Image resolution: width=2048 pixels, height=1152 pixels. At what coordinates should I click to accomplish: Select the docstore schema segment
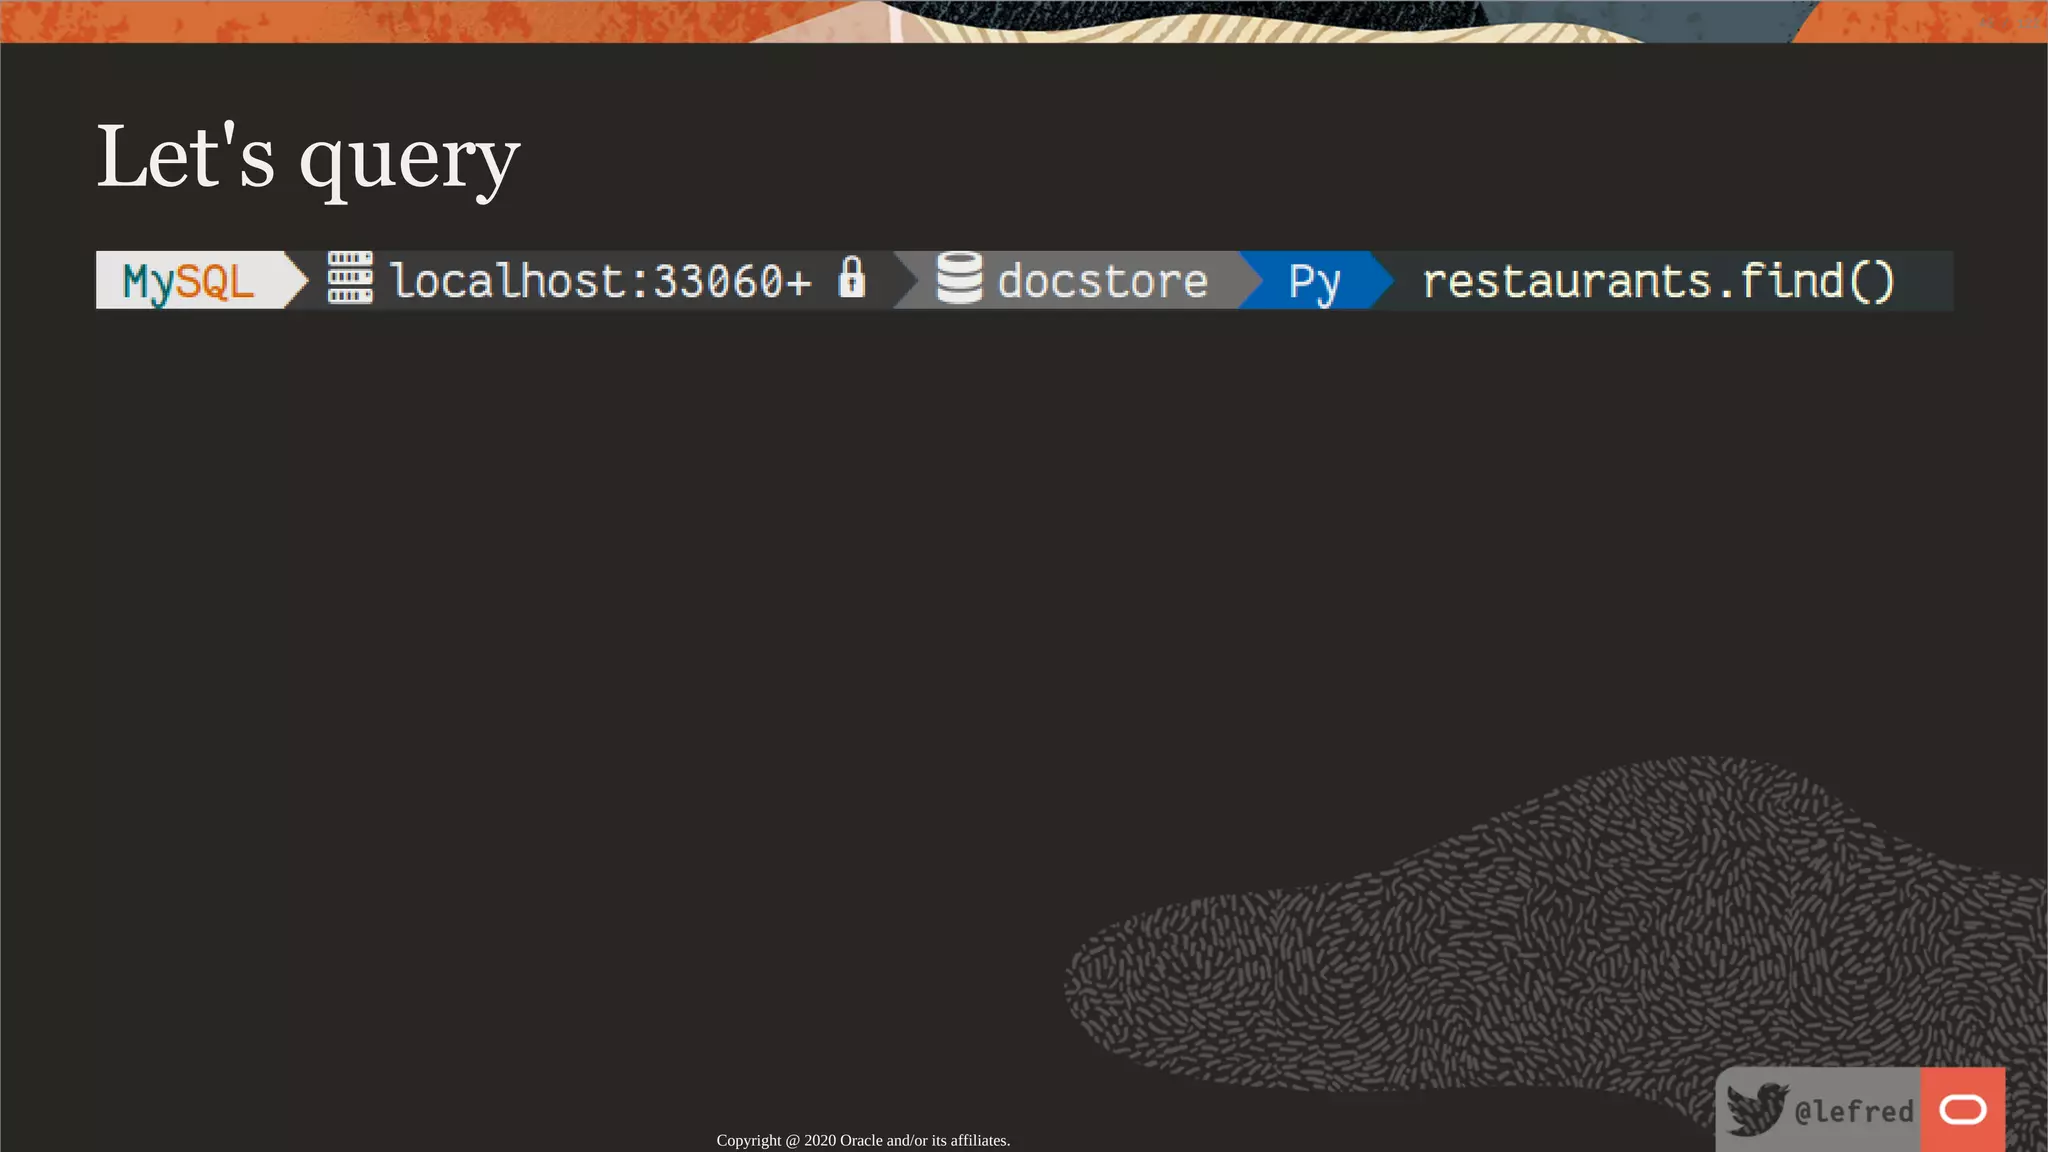[1102, 281]
